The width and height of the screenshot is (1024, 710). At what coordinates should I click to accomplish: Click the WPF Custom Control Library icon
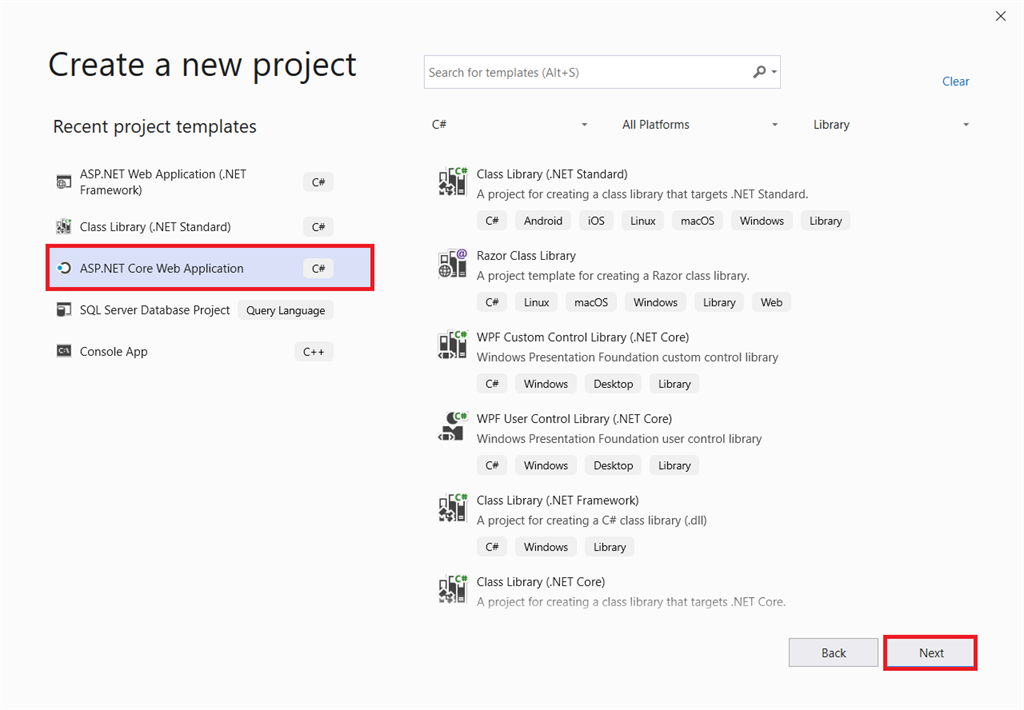click(452, 345)
